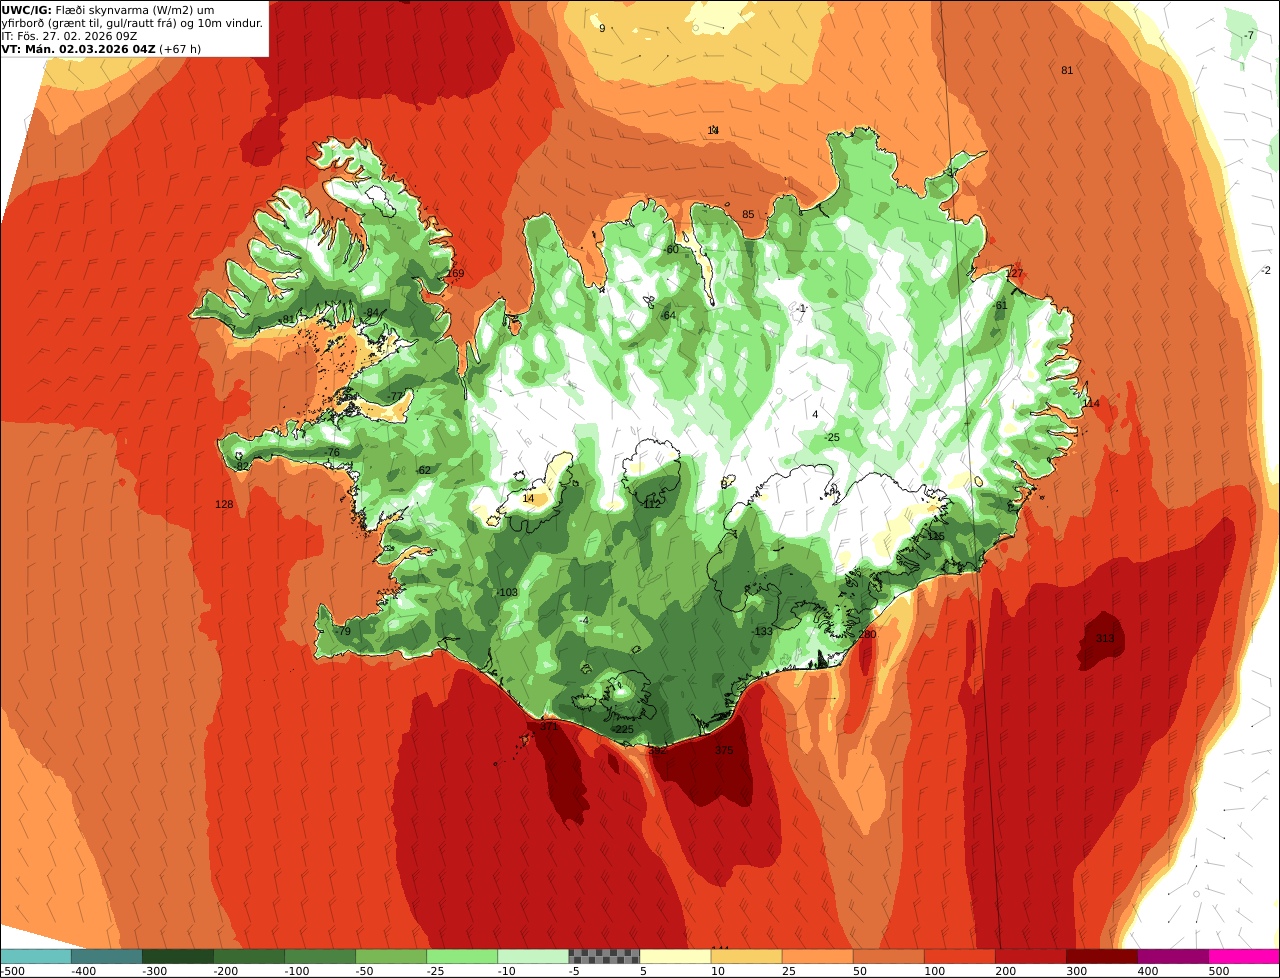Viewport: 1280px width, 978px height.
Task: Pick the checkered -5 to 5 legend swatch
Action: [604, 956]
